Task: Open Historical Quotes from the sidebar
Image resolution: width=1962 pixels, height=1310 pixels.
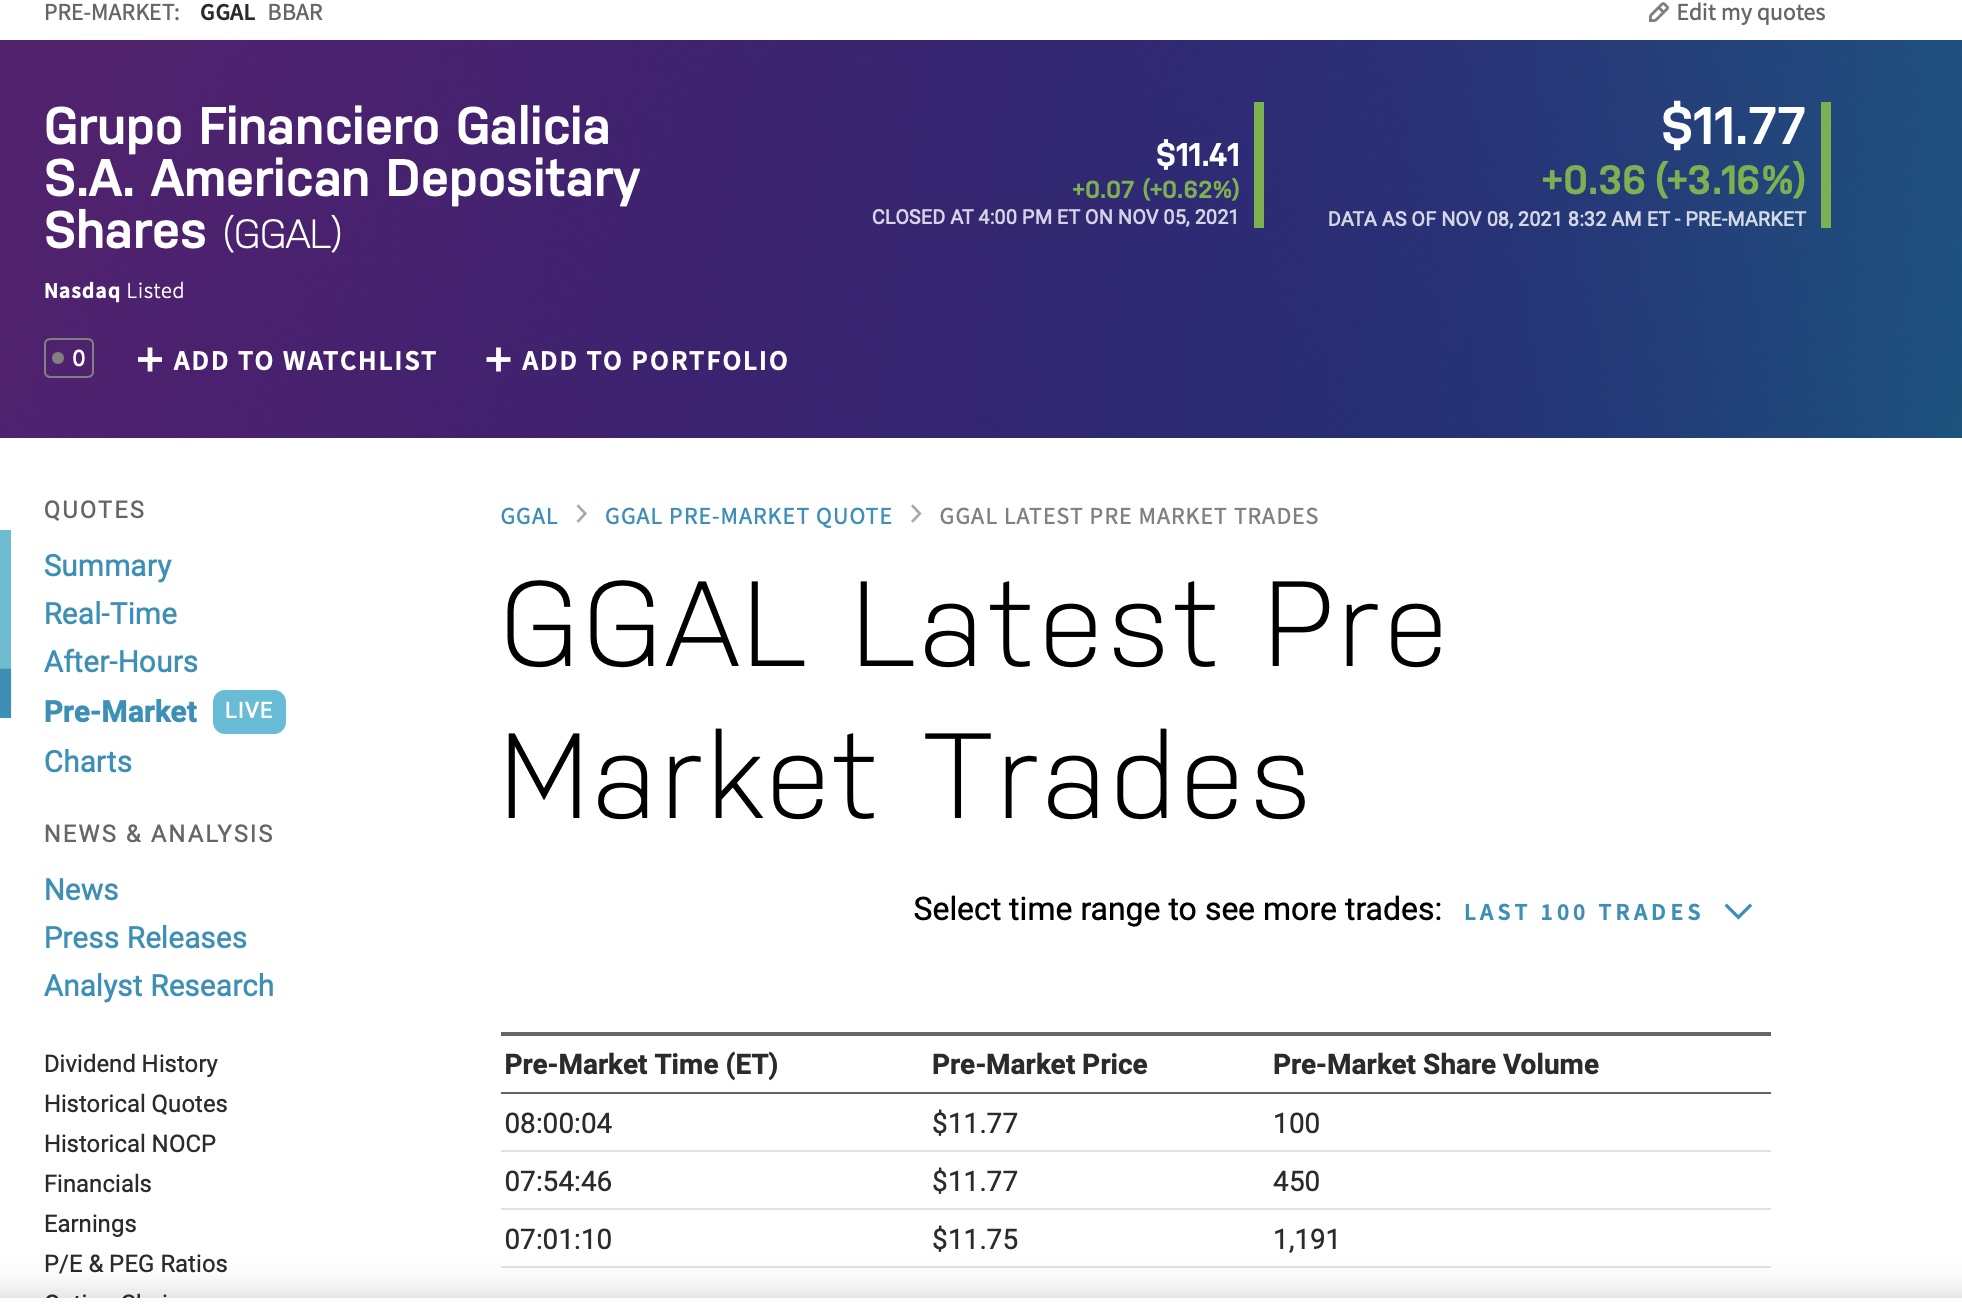Action: pyautogui.click(x=136, y=1104)
